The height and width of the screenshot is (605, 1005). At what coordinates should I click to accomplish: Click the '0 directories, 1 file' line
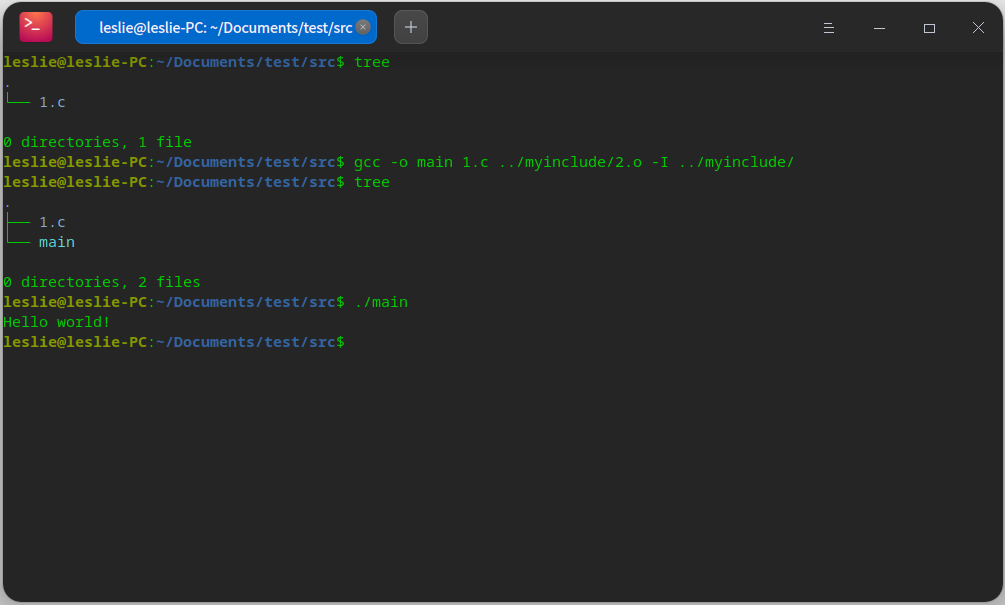point(97,142)
